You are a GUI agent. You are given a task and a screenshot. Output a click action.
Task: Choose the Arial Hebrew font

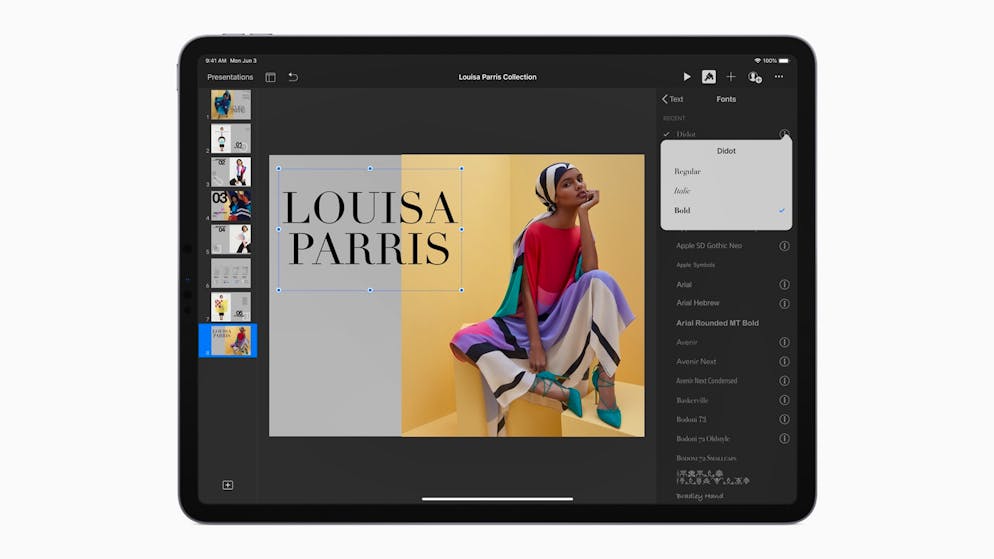tap(698, 303)
